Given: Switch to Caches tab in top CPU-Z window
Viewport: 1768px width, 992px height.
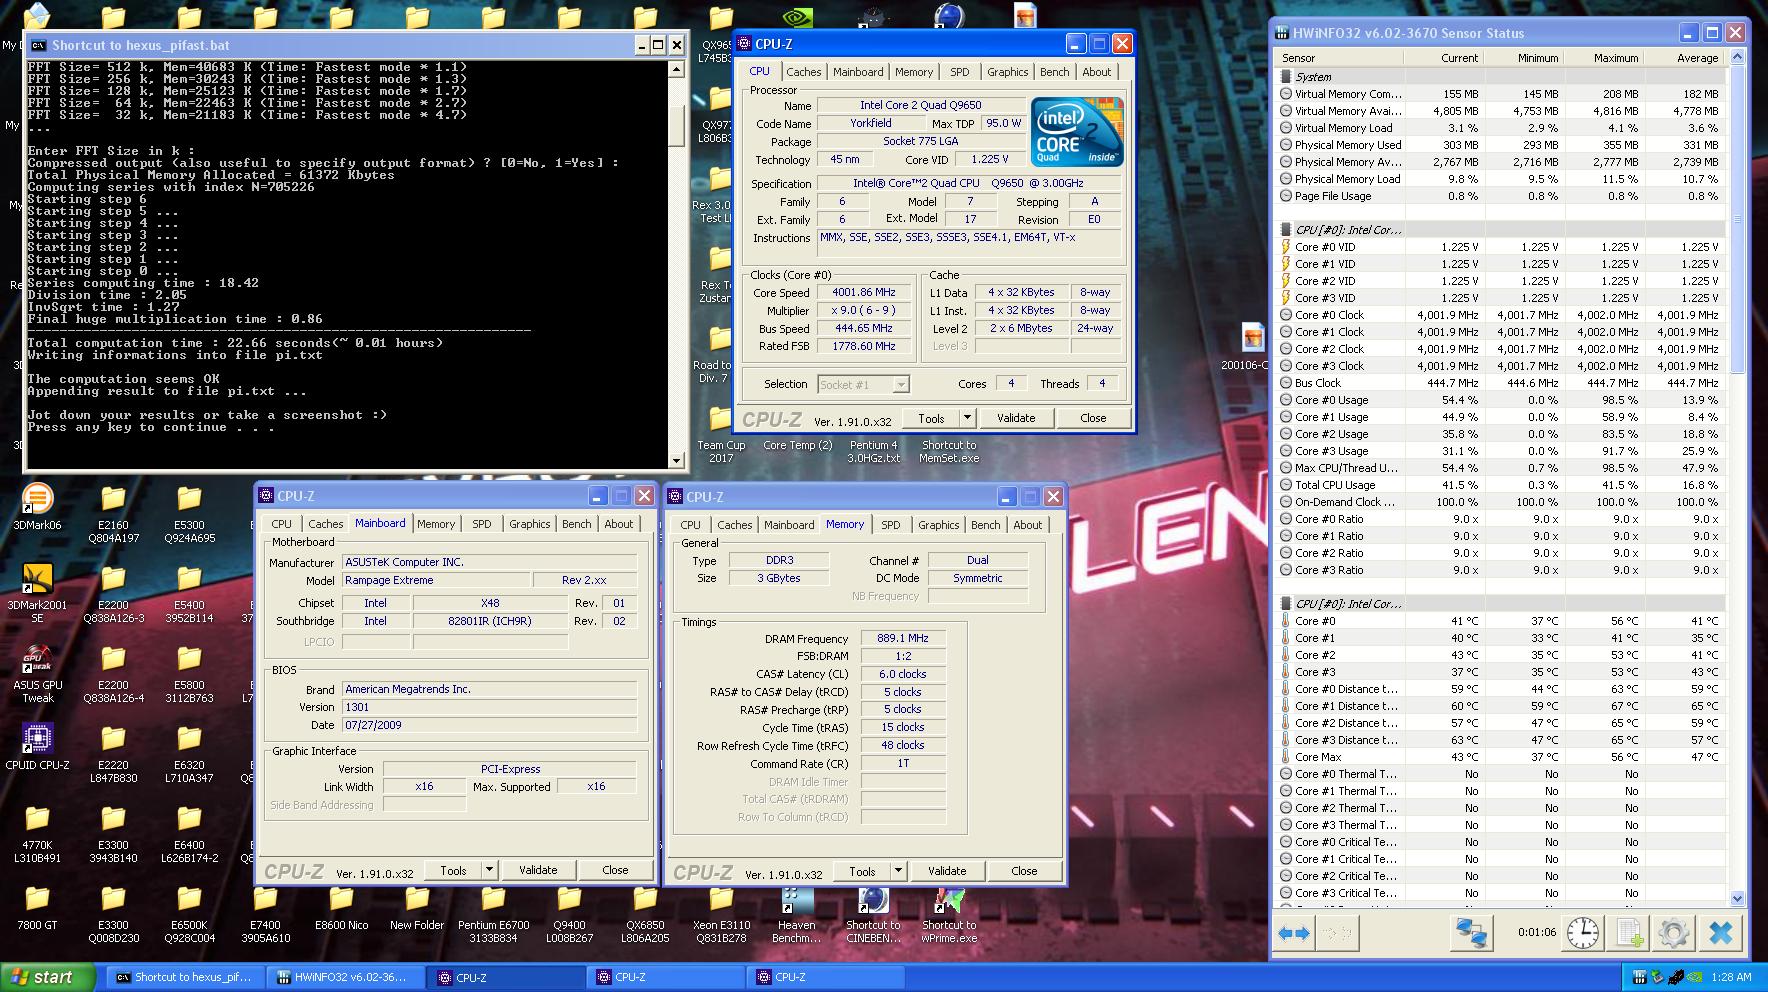Looking at the screenshot, I should point(803,72).
